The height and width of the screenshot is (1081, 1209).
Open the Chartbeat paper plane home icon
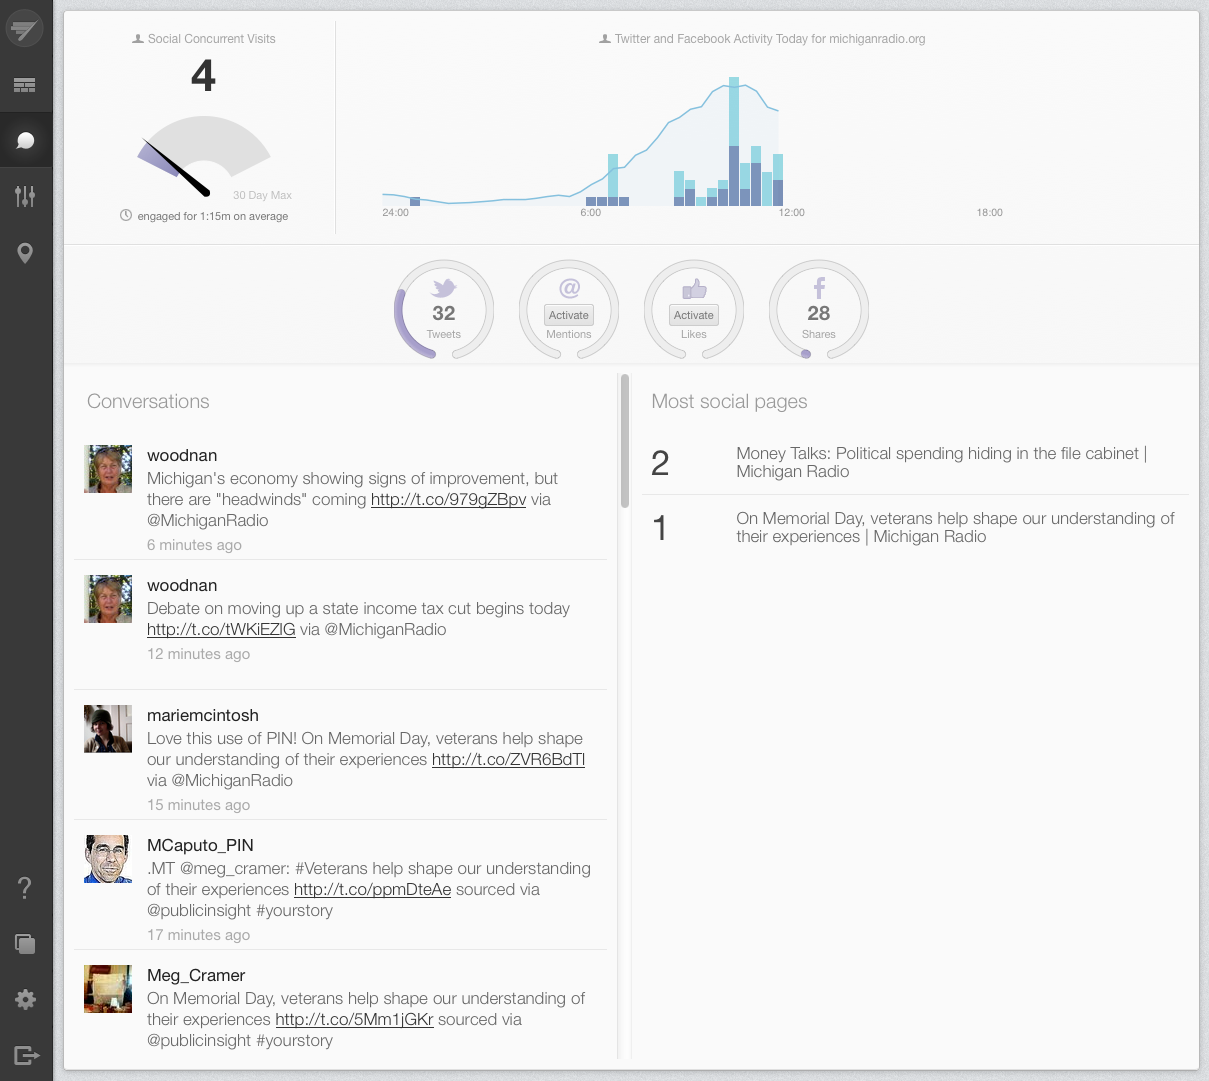tap(24, 27)
